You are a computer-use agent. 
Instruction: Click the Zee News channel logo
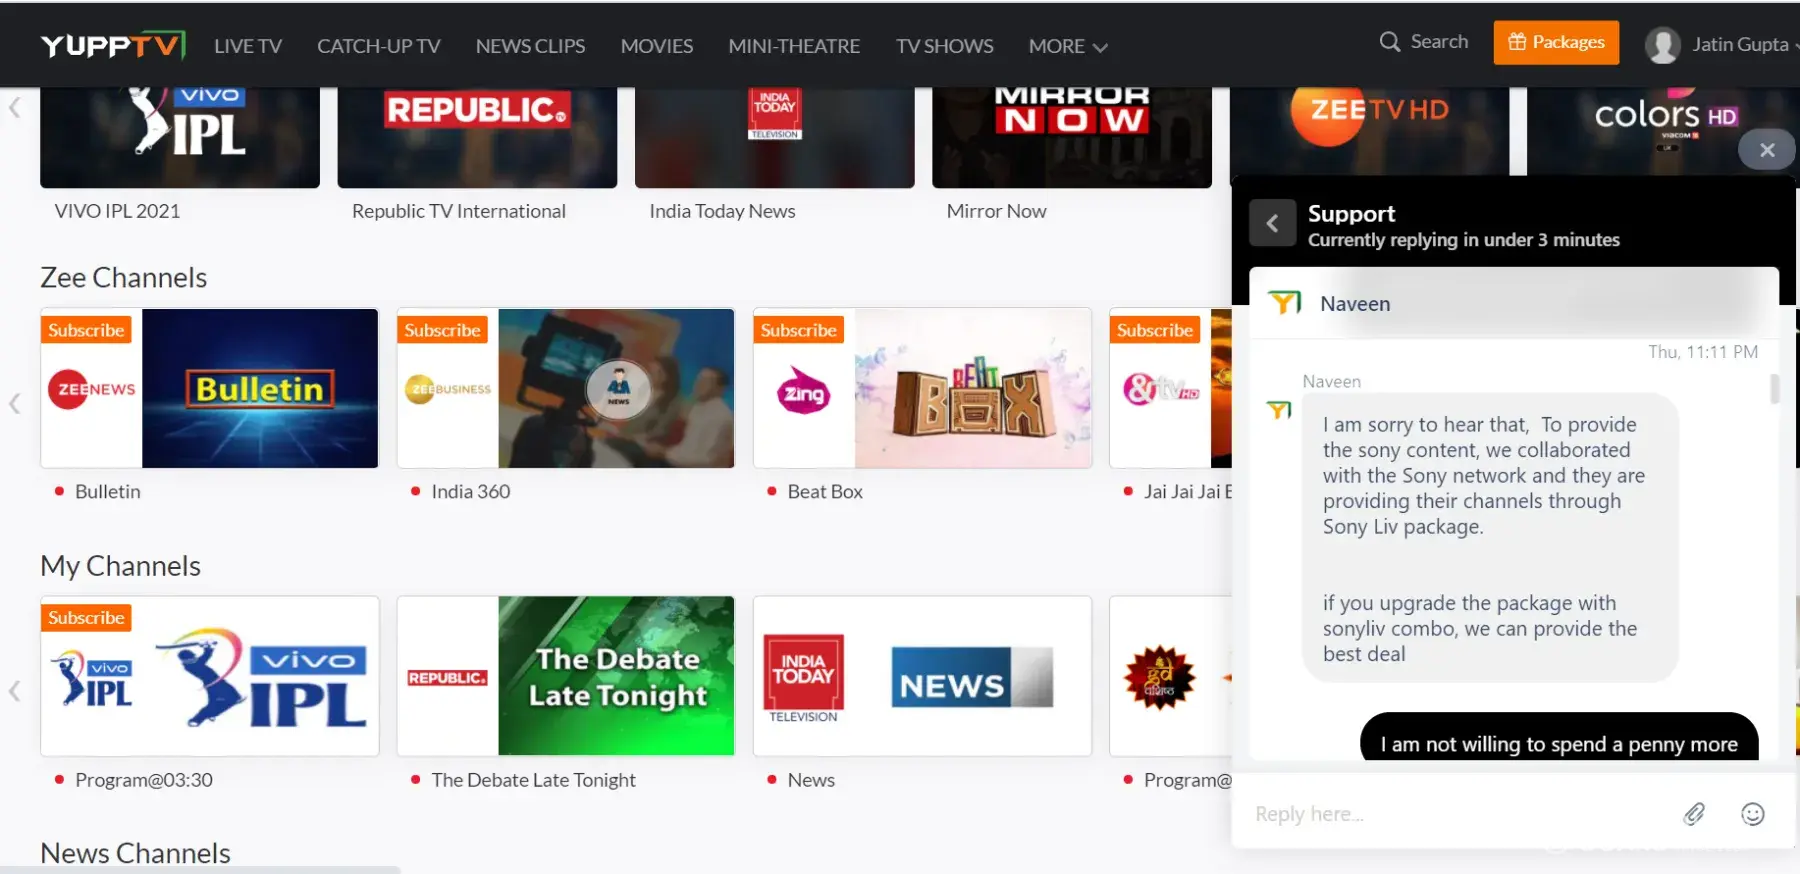pos(91,389)
